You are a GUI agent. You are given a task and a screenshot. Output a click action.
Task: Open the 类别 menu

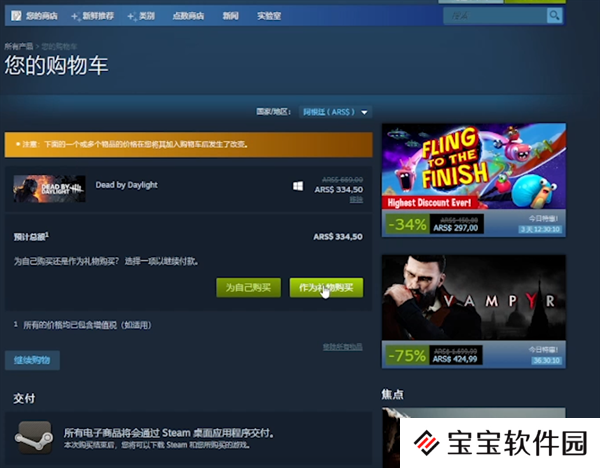[147, 16]
